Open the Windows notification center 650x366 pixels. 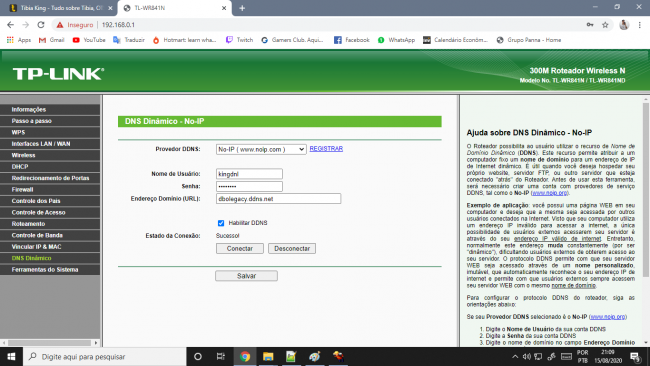pos(635,356)
